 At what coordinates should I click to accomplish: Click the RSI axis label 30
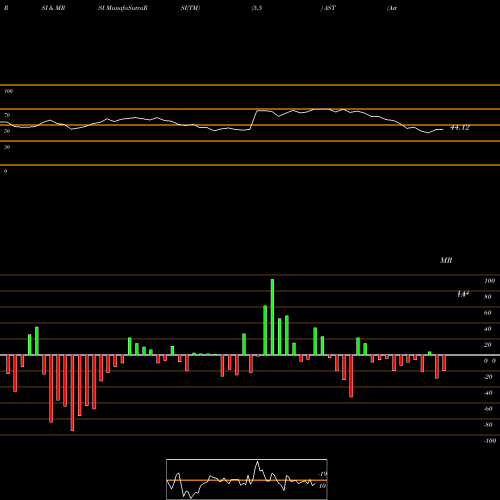click(x=7, y=147)
